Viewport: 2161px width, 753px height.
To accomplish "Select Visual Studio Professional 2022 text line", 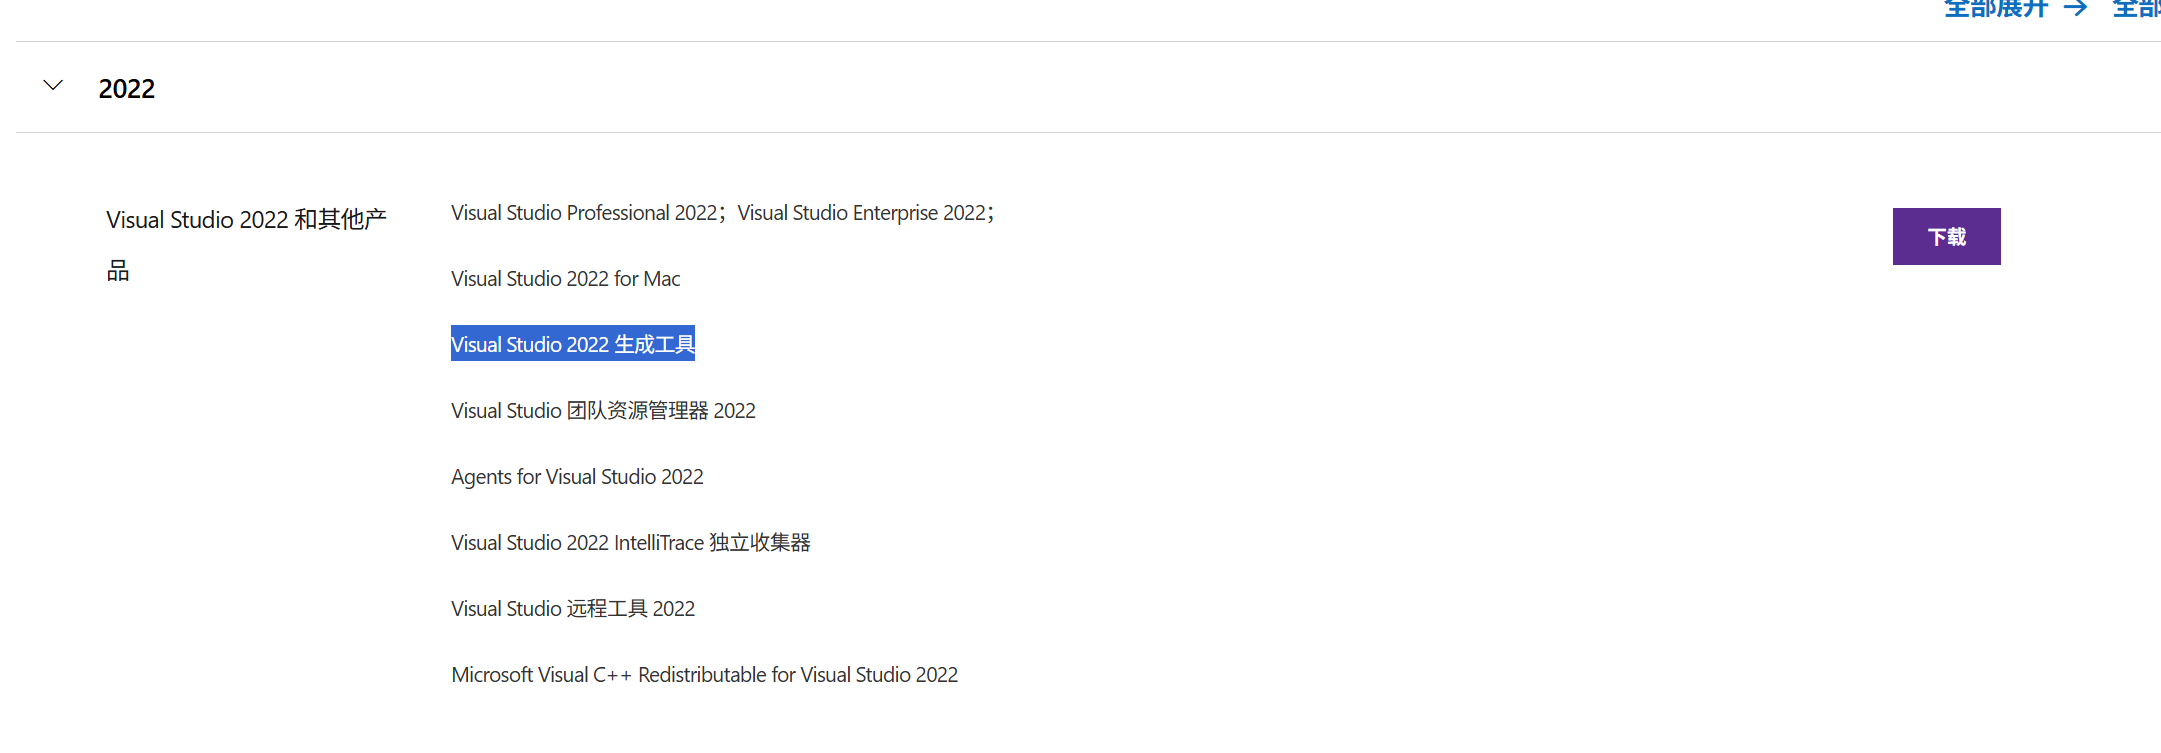I will 723,213.
